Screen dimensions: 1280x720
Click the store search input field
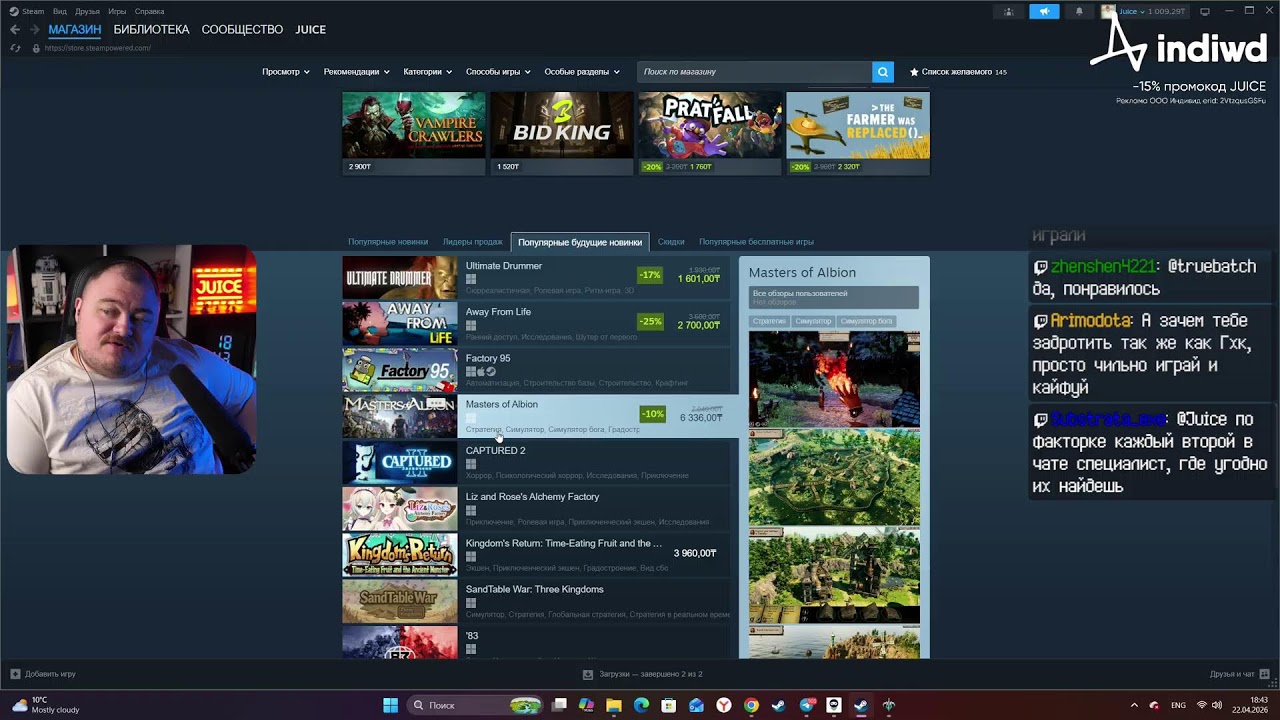(x=755, y=72)
